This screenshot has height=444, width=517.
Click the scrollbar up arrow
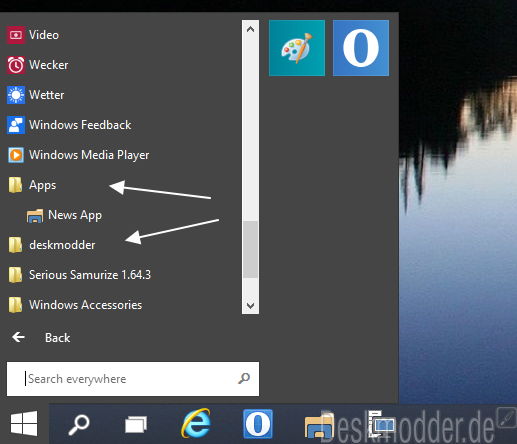pyautogui.click(x=250, y=29)
